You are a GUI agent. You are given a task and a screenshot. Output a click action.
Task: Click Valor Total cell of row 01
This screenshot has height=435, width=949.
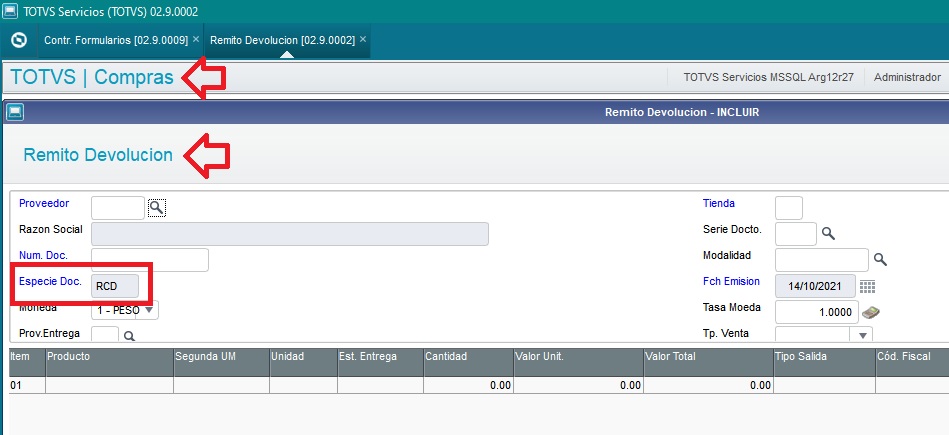[708, 385]
